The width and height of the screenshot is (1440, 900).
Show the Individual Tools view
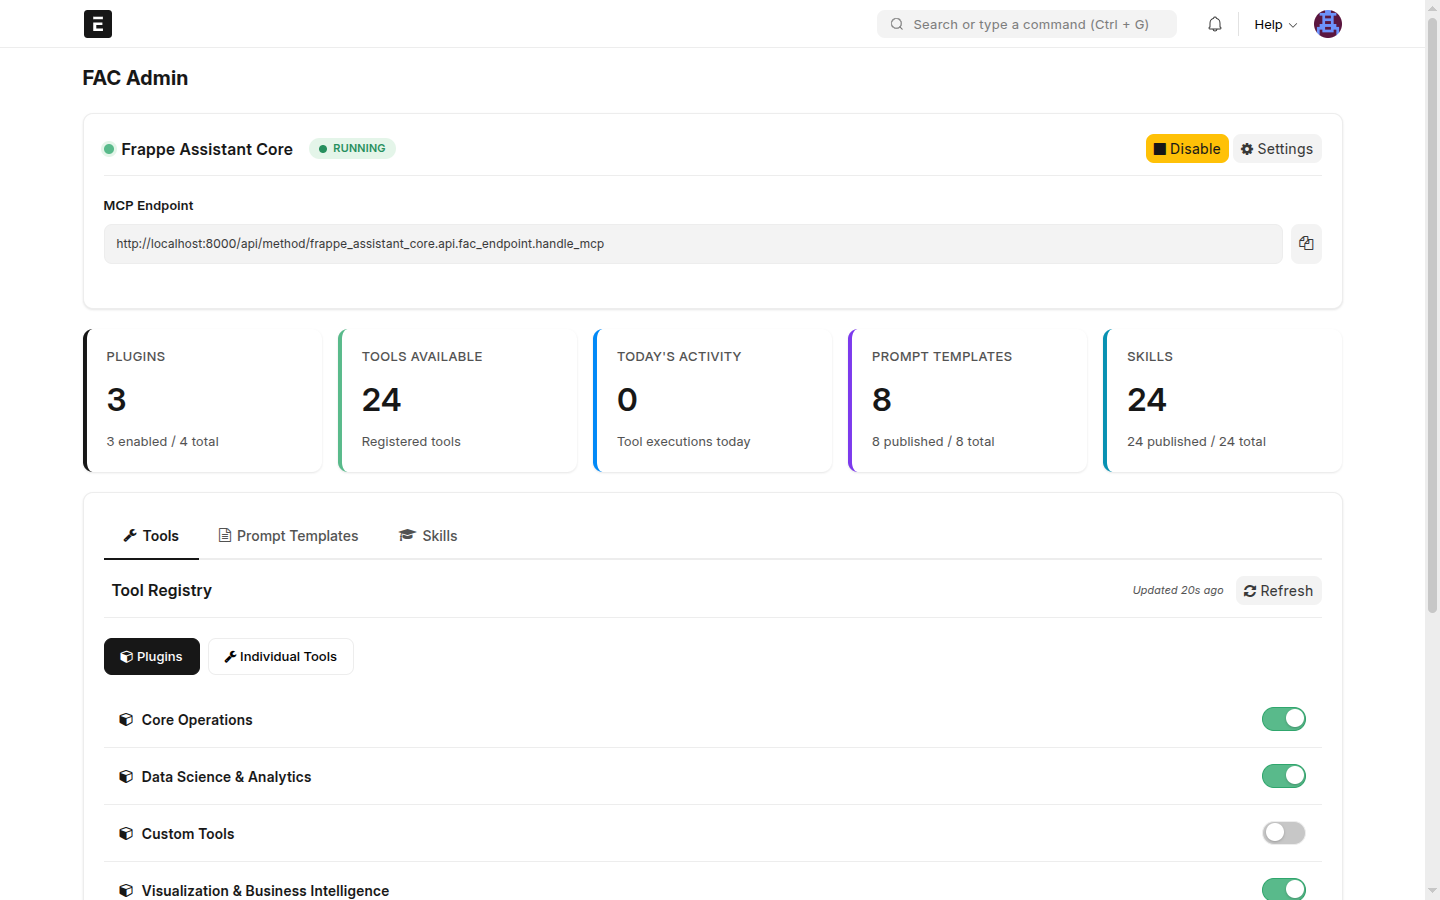tap(281, 656)
